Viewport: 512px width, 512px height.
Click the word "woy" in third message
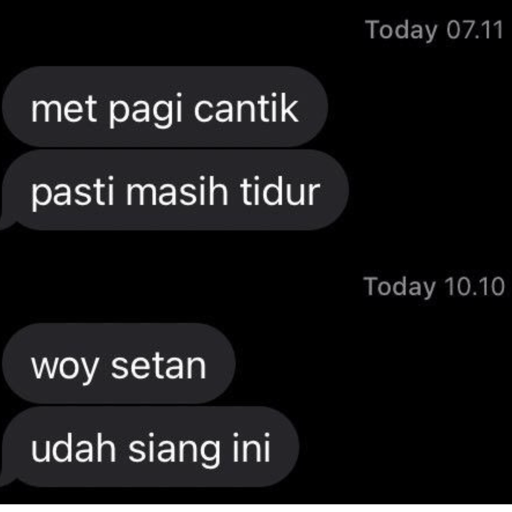[x=65, y=369]
